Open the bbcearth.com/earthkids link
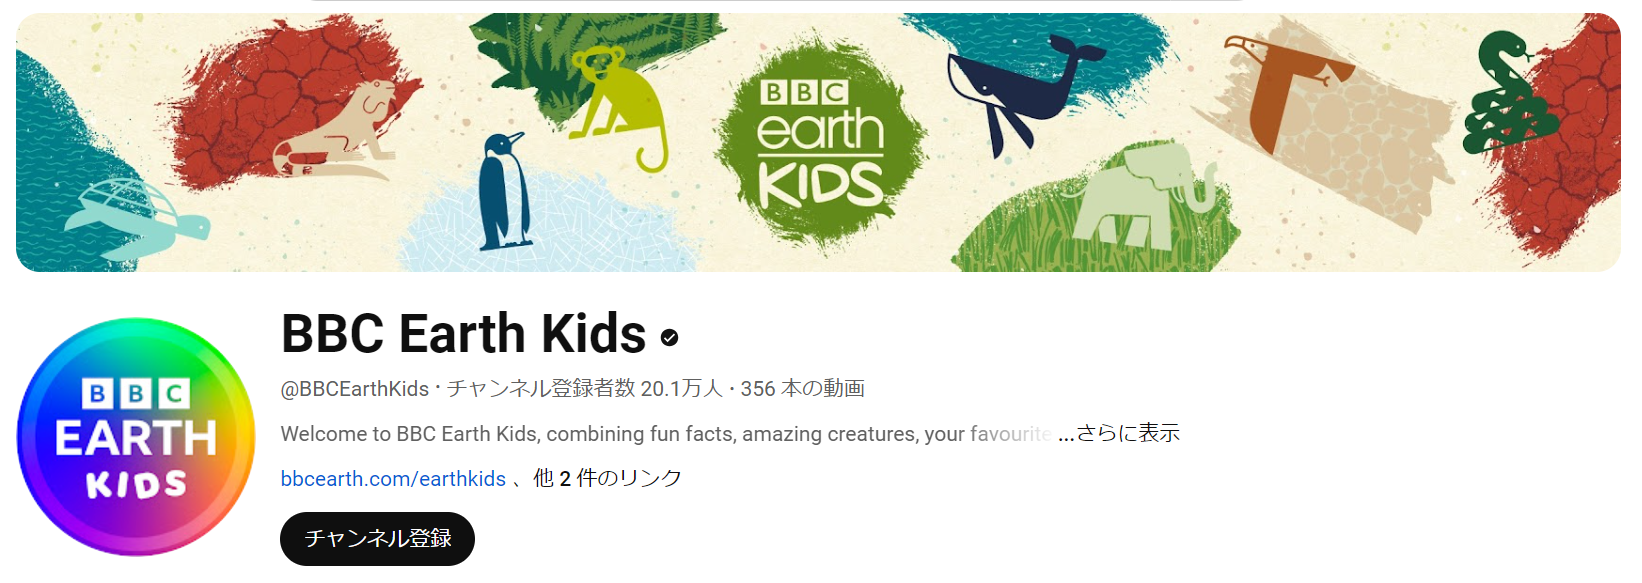 tap(393, 478)
